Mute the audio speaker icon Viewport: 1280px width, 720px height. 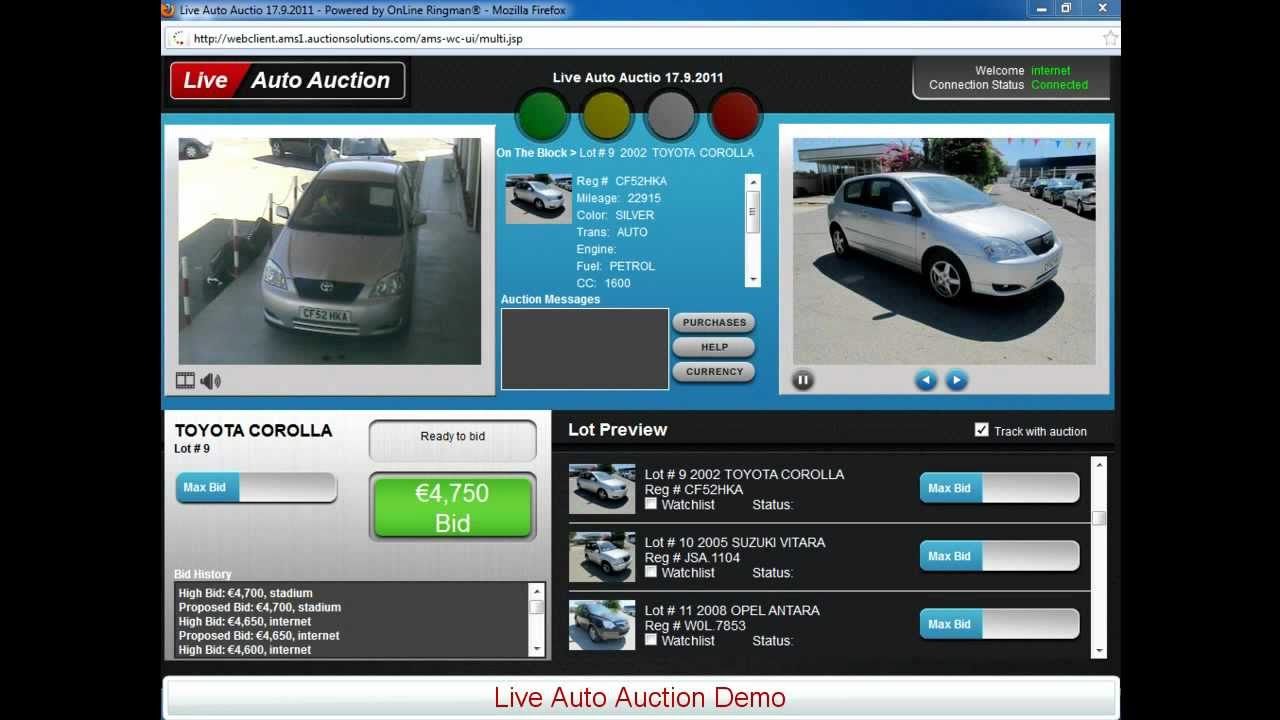tap(210, 380)
